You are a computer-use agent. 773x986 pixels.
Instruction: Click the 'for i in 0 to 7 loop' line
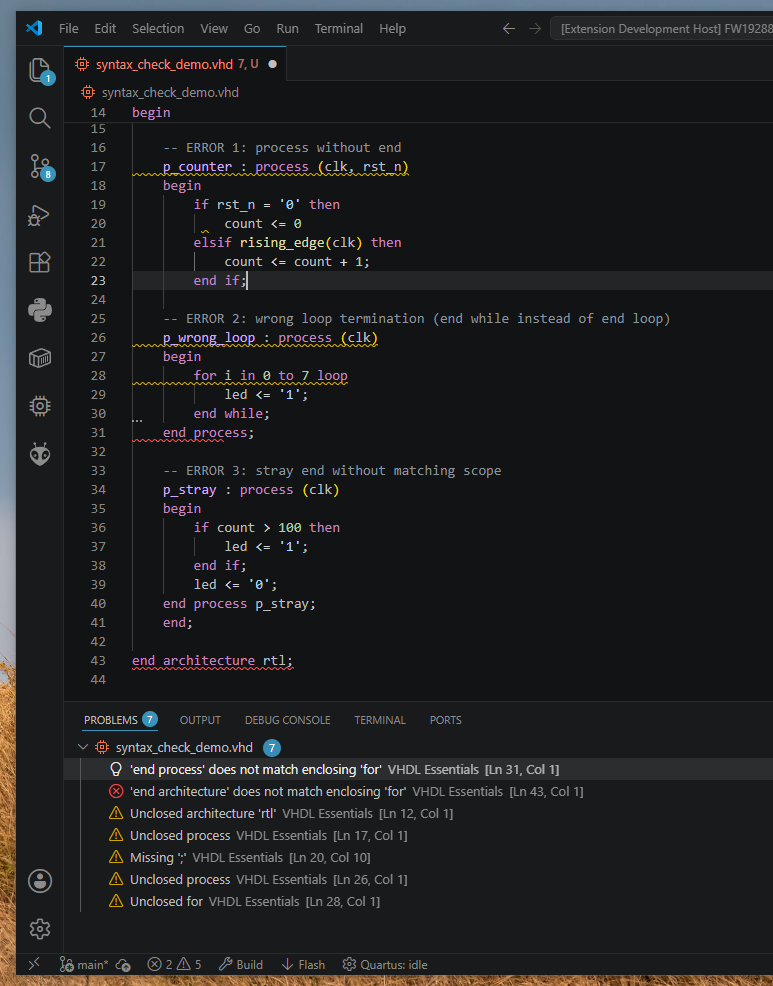[x=270, y=375]
